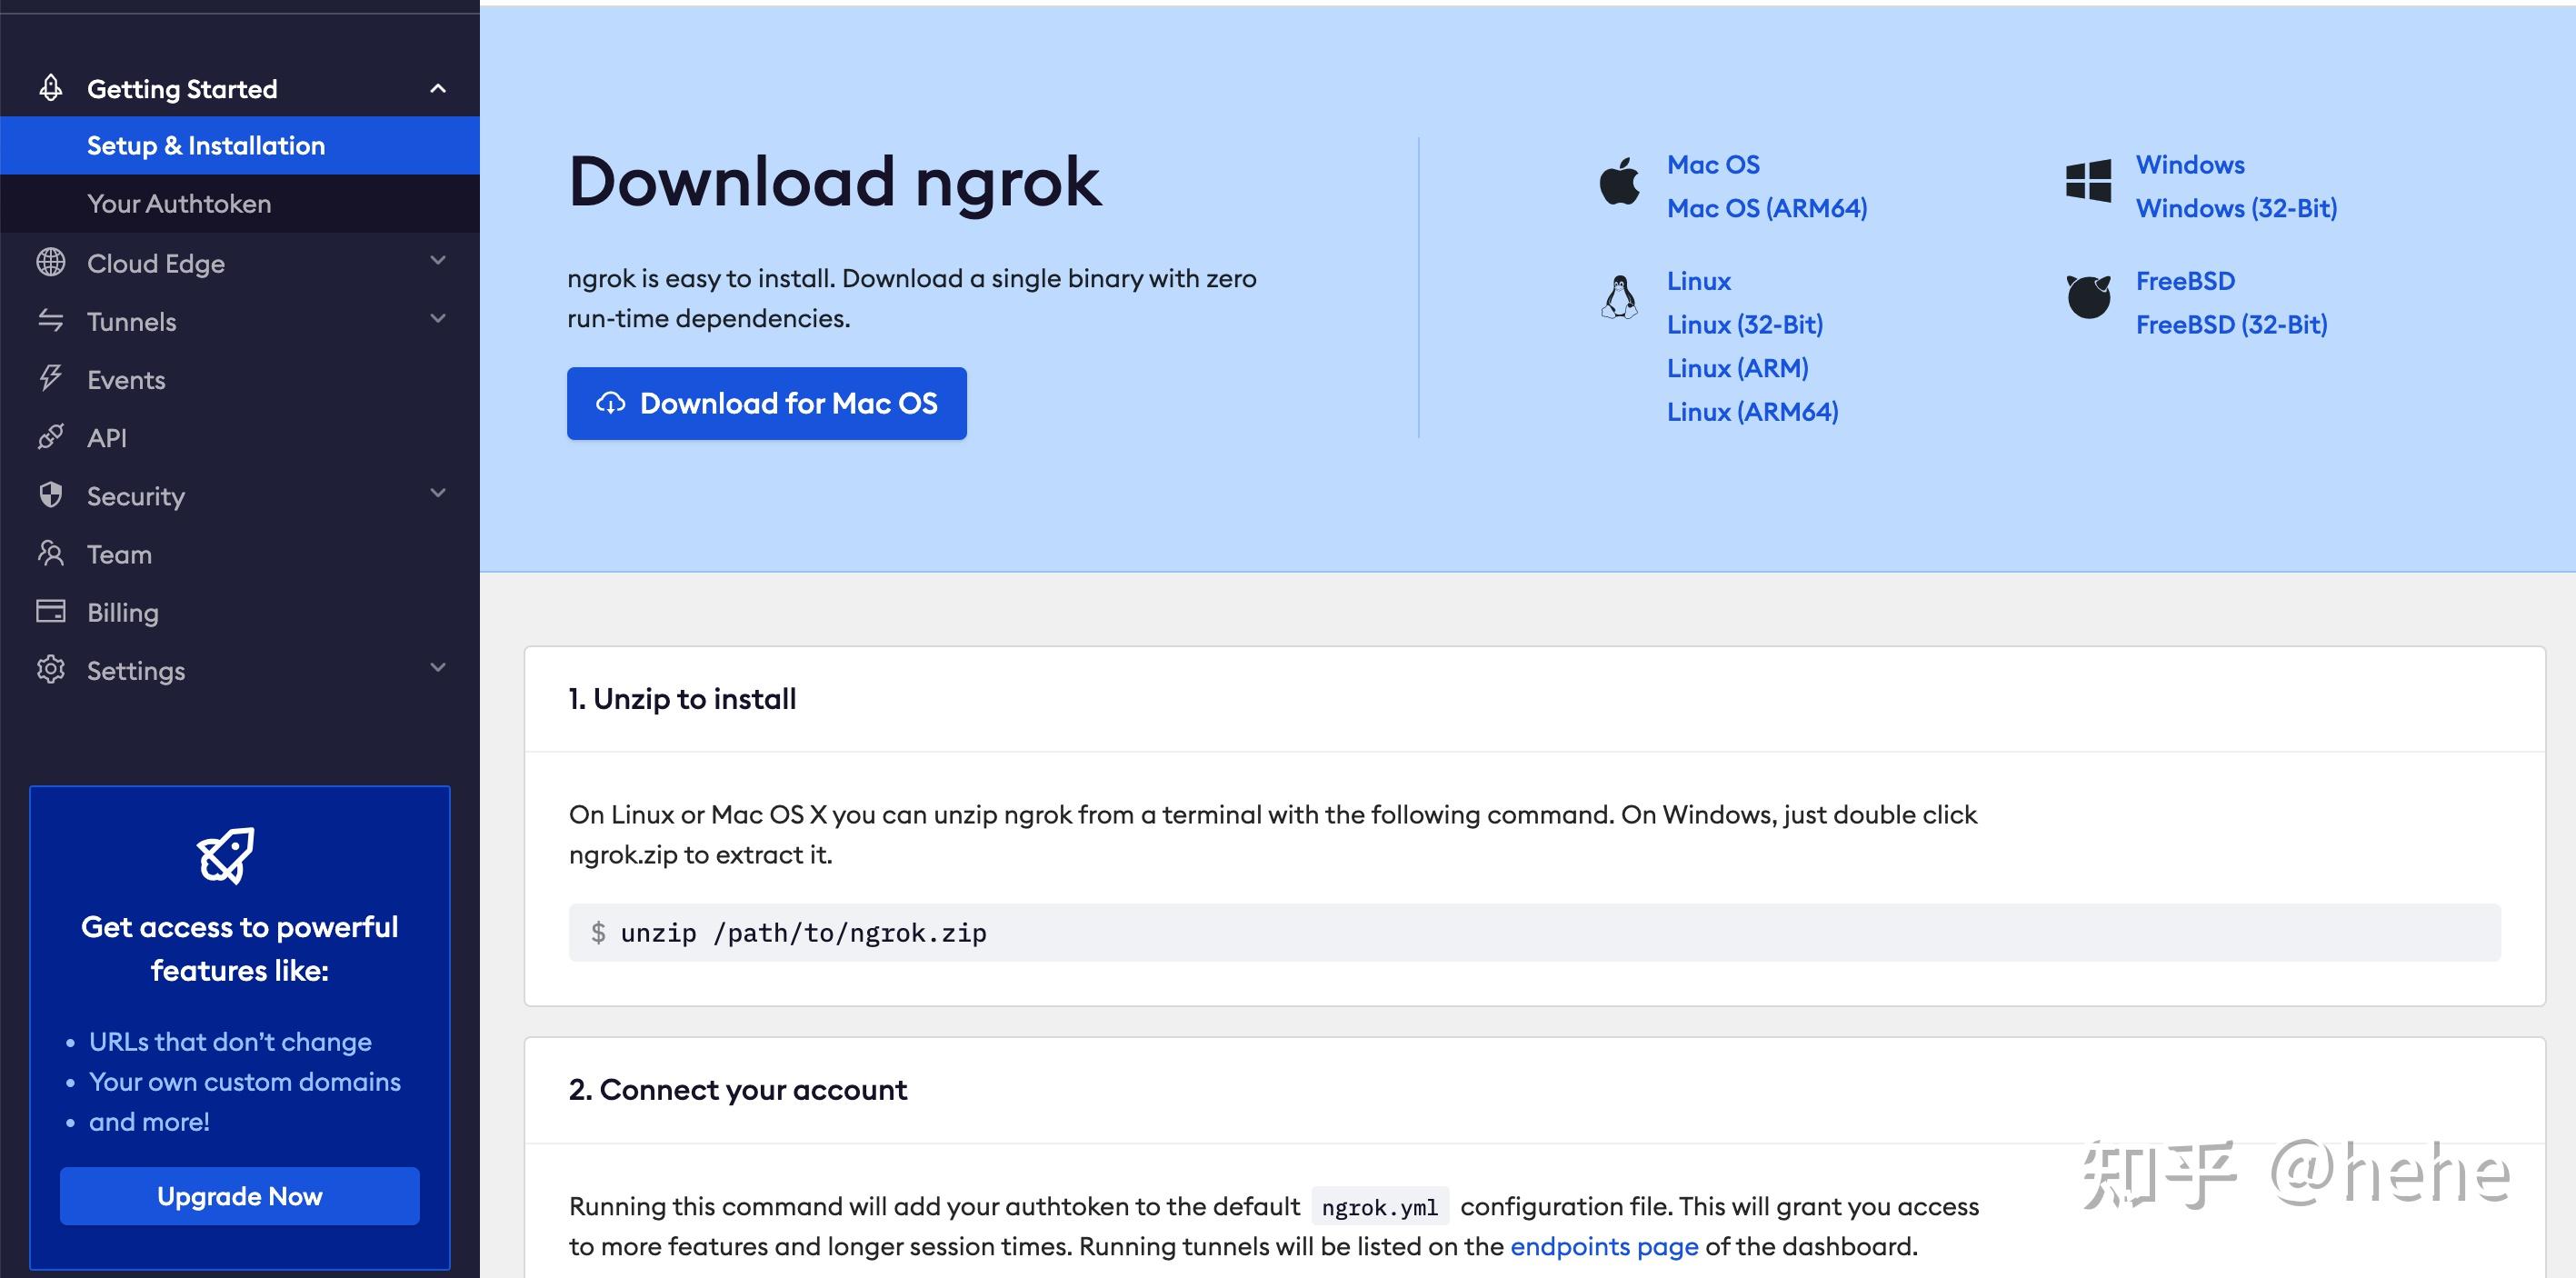Expand the Security submenu chevron
This screenshot has height=1278, width=2576.
(x=438, y=493)
